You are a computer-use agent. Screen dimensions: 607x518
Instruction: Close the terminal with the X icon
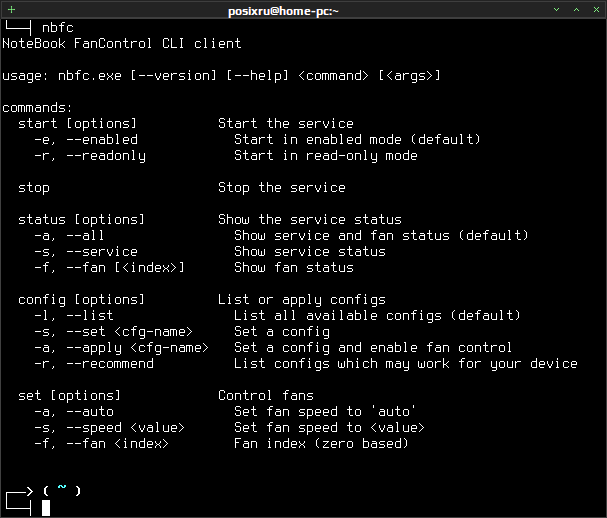pos(596,10)
